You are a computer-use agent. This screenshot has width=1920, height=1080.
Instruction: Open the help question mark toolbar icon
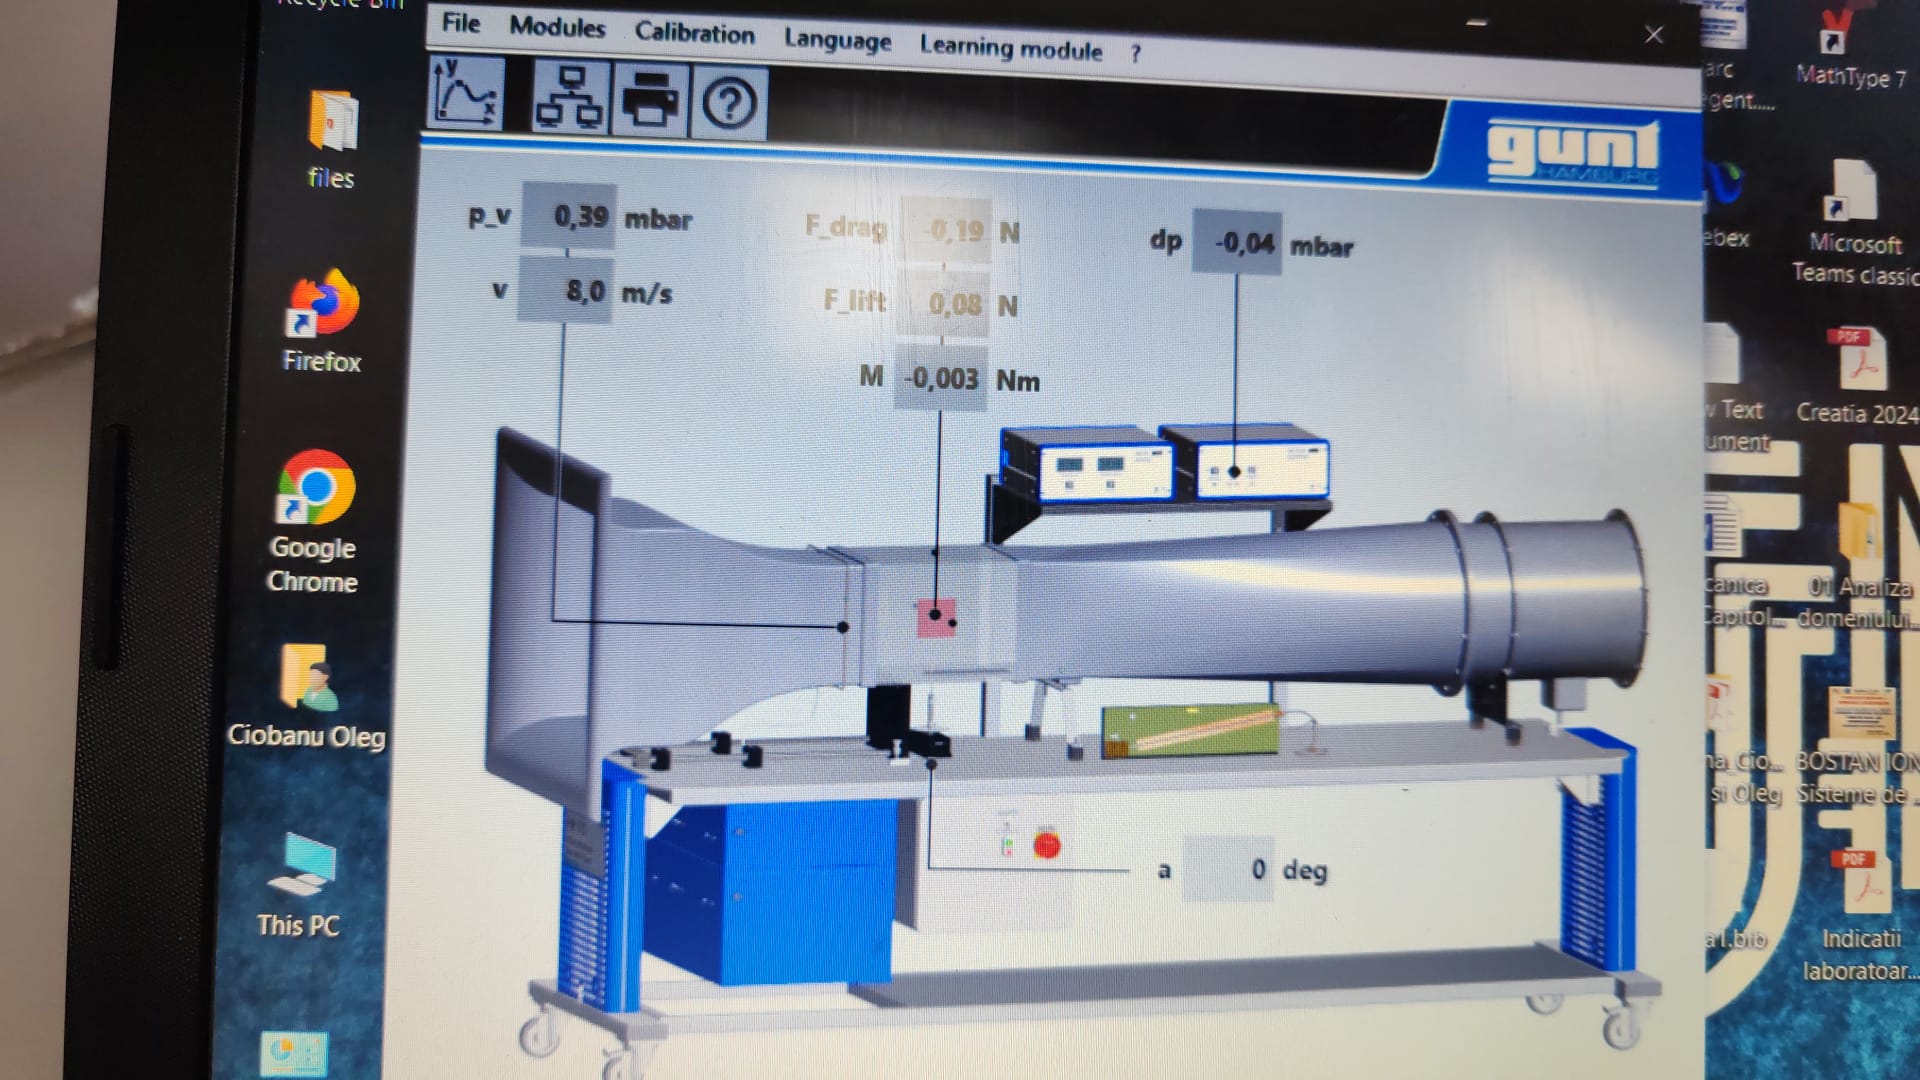coord(729,103)
